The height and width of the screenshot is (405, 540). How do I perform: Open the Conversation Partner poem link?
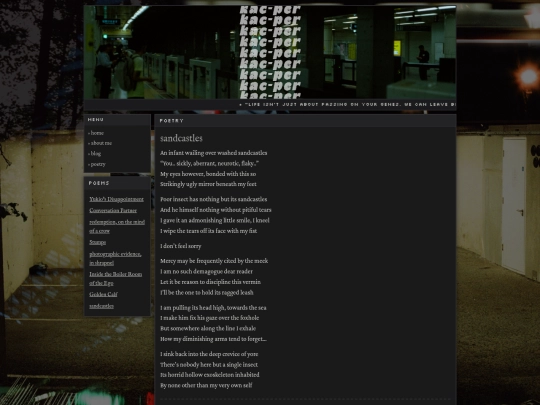[x=113, y=210]
